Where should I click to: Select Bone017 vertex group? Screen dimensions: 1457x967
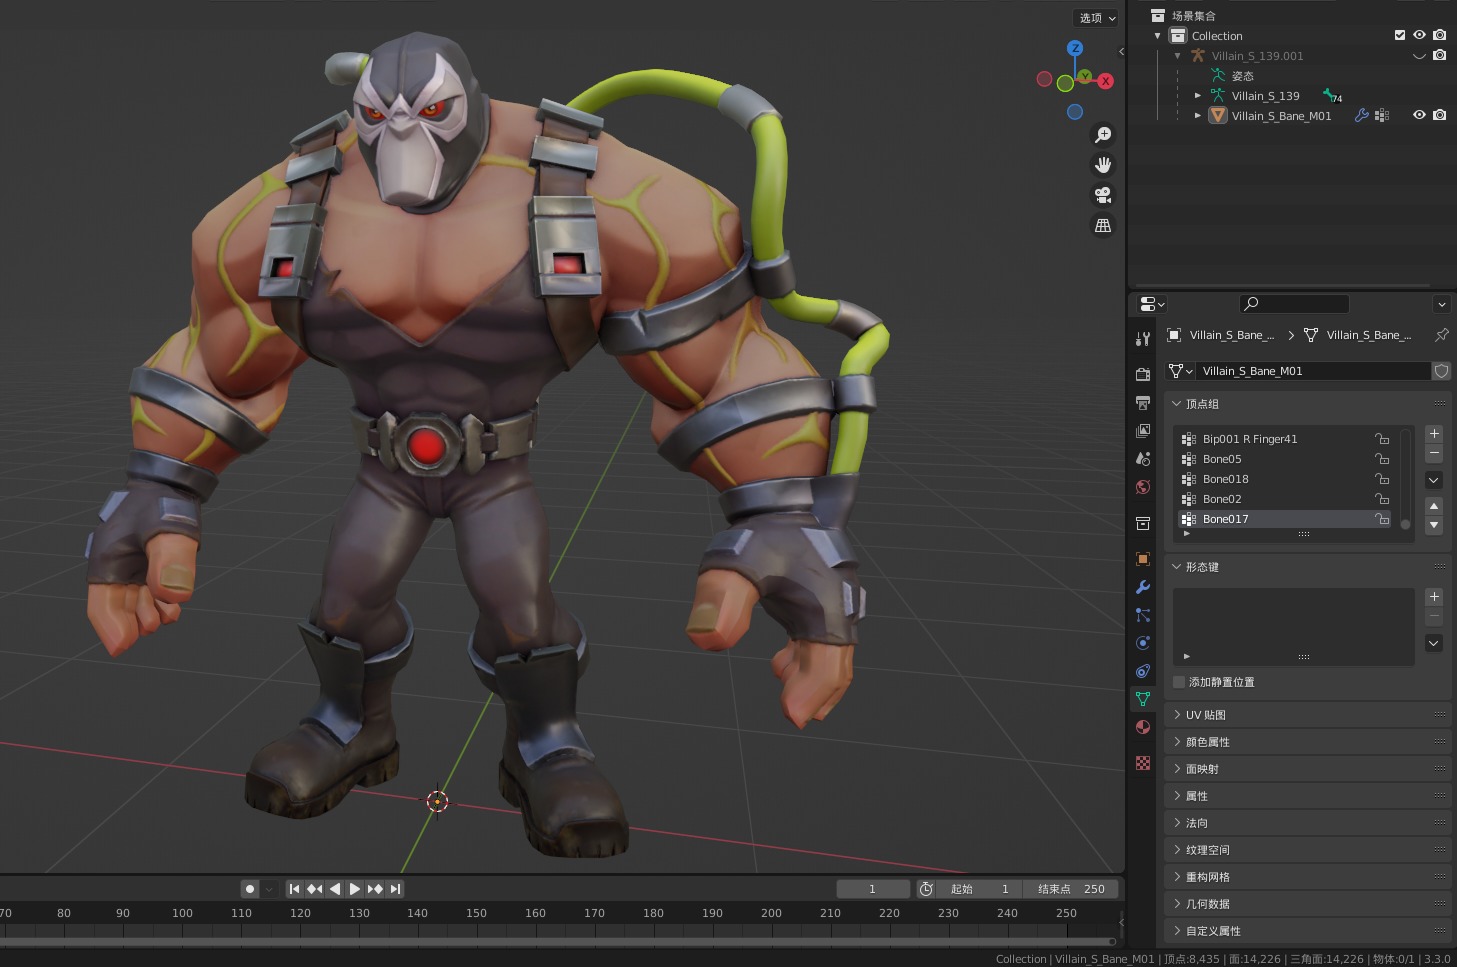point(1286,519)
